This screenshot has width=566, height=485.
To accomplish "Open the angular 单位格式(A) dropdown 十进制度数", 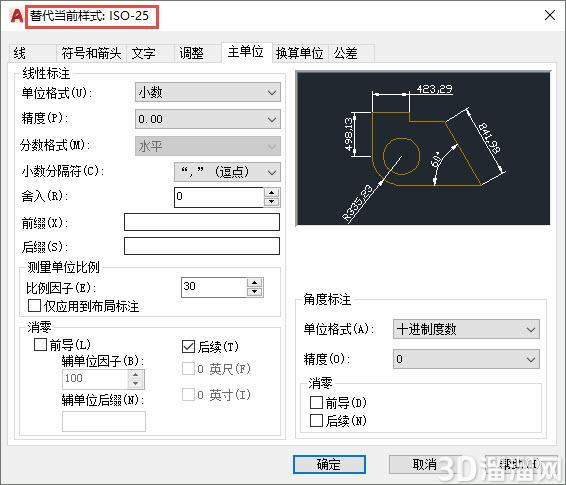I will click(x=466, y=329).
